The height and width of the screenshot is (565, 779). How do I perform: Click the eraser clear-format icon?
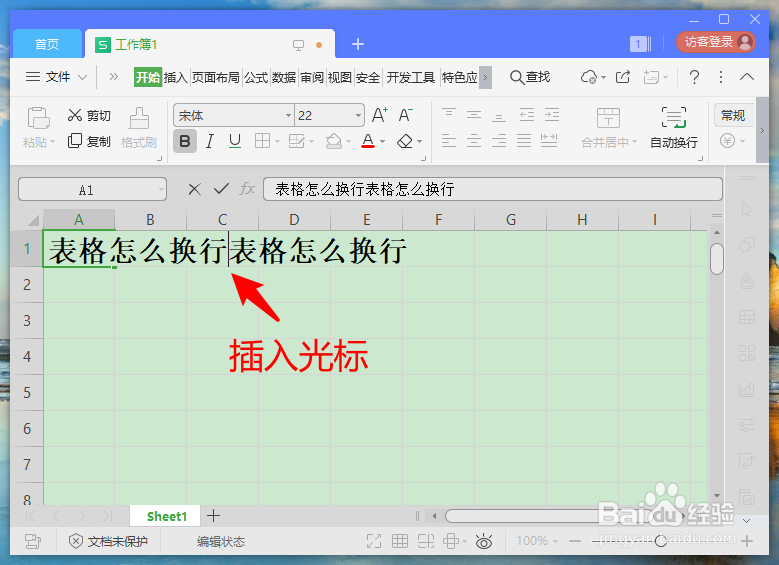click(405, 142)
